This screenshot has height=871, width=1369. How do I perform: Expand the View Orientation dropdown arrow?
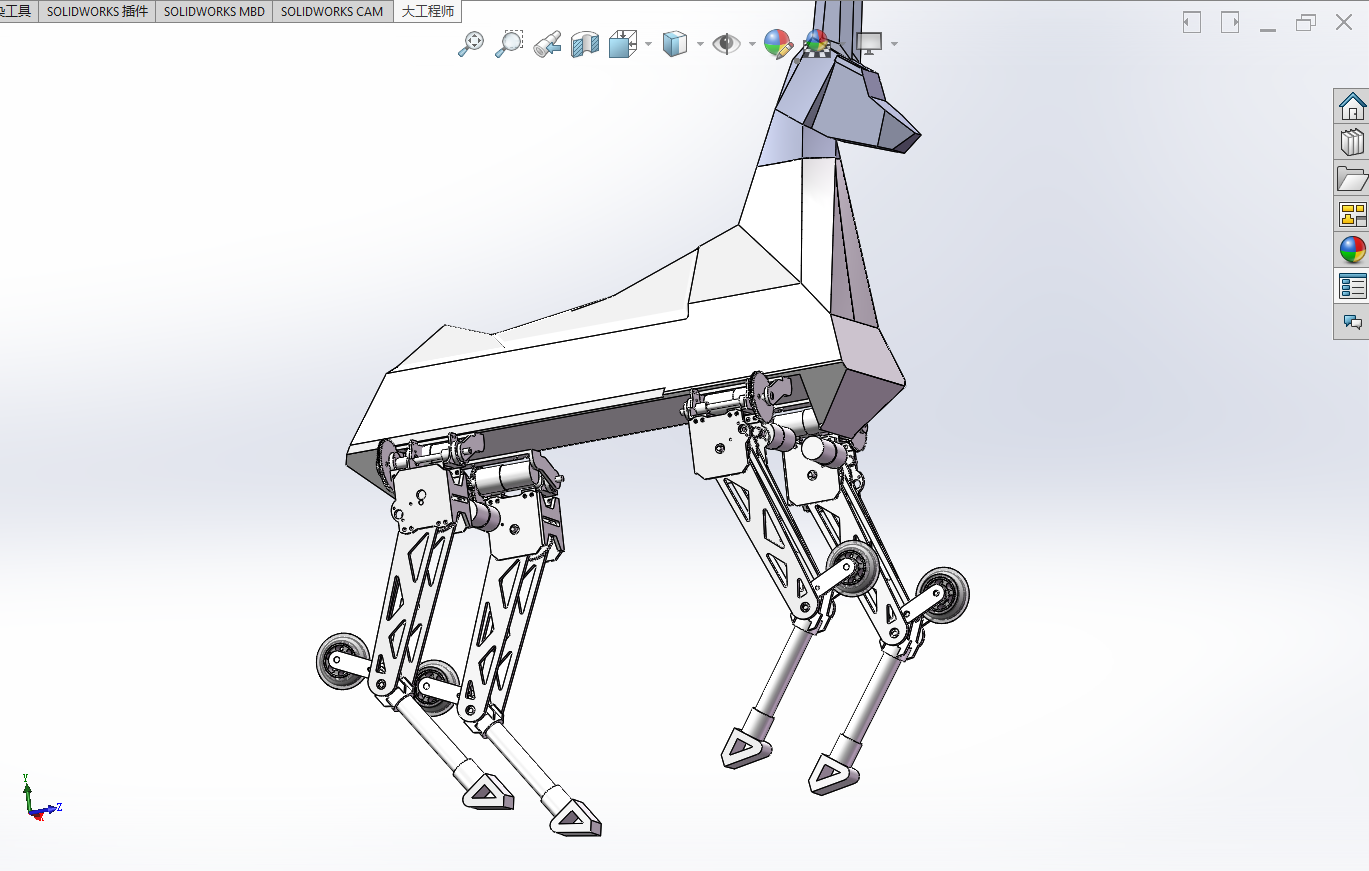[x=649, y=44]
